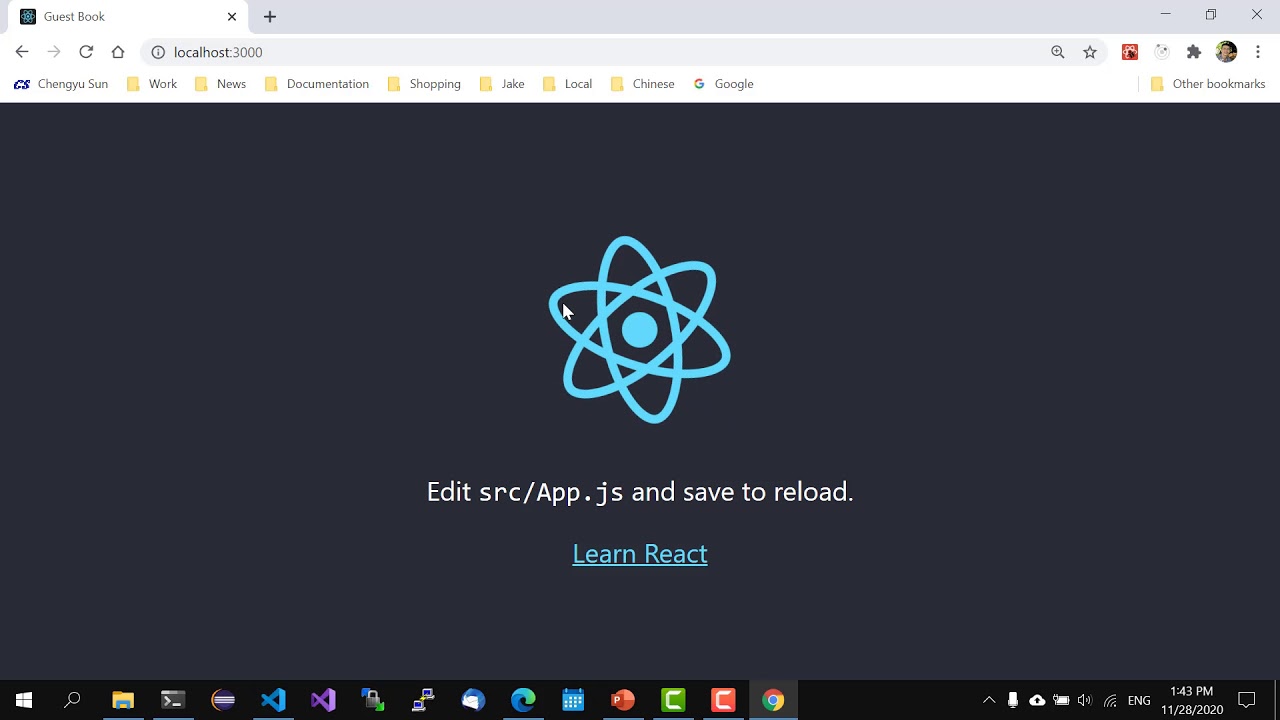Switch to Visual Studio Code
Image resolution: width=1280 pixels, height=720 pixels.
pyautogui.click(x=273, y=700)
